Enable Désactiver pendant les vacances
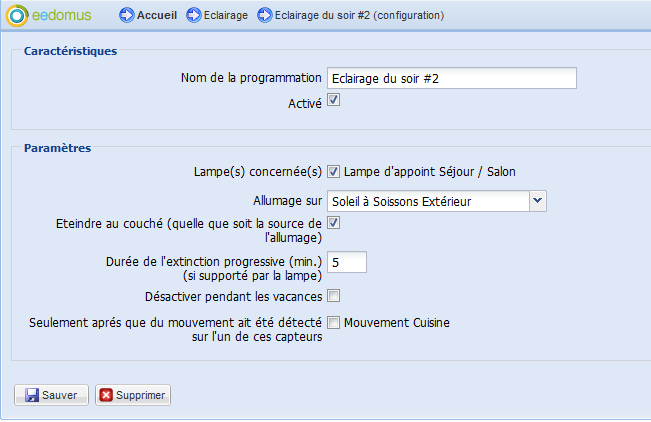The image size is (651, 422). pos(334,295)
